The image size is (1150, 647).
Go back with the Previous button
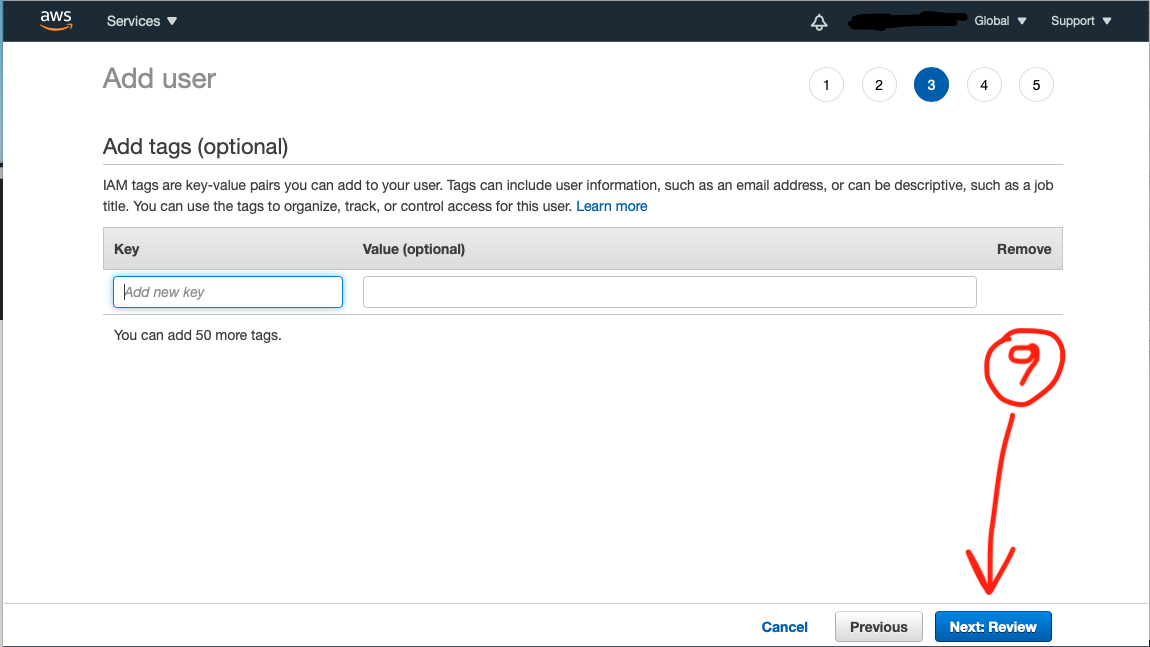tap(879, 626)
